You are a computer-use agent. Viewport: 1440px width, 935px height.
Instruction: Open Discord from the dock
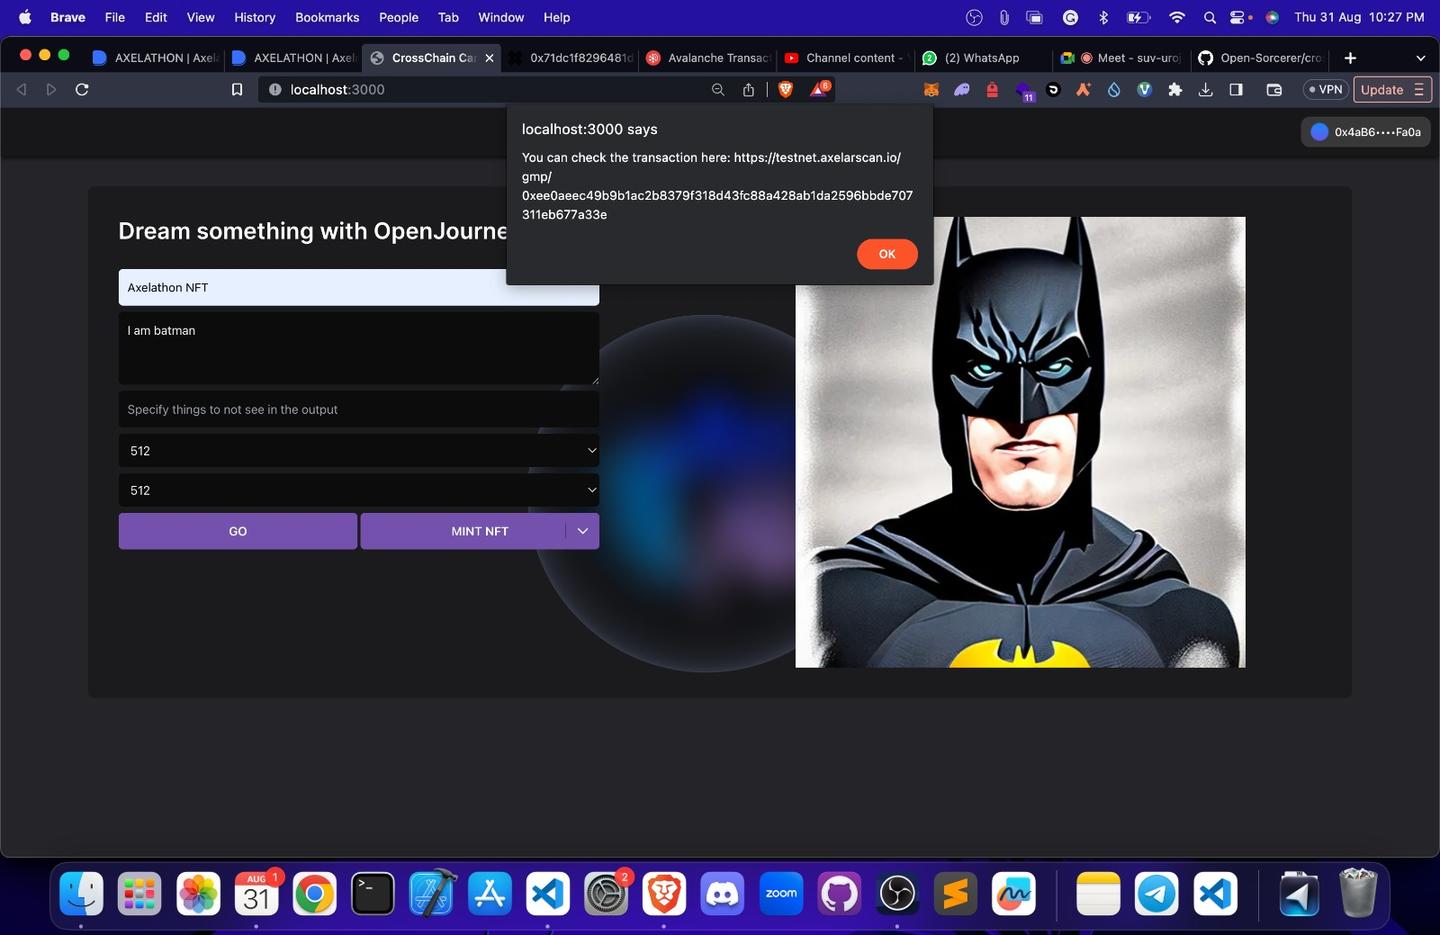click(722, 893)
